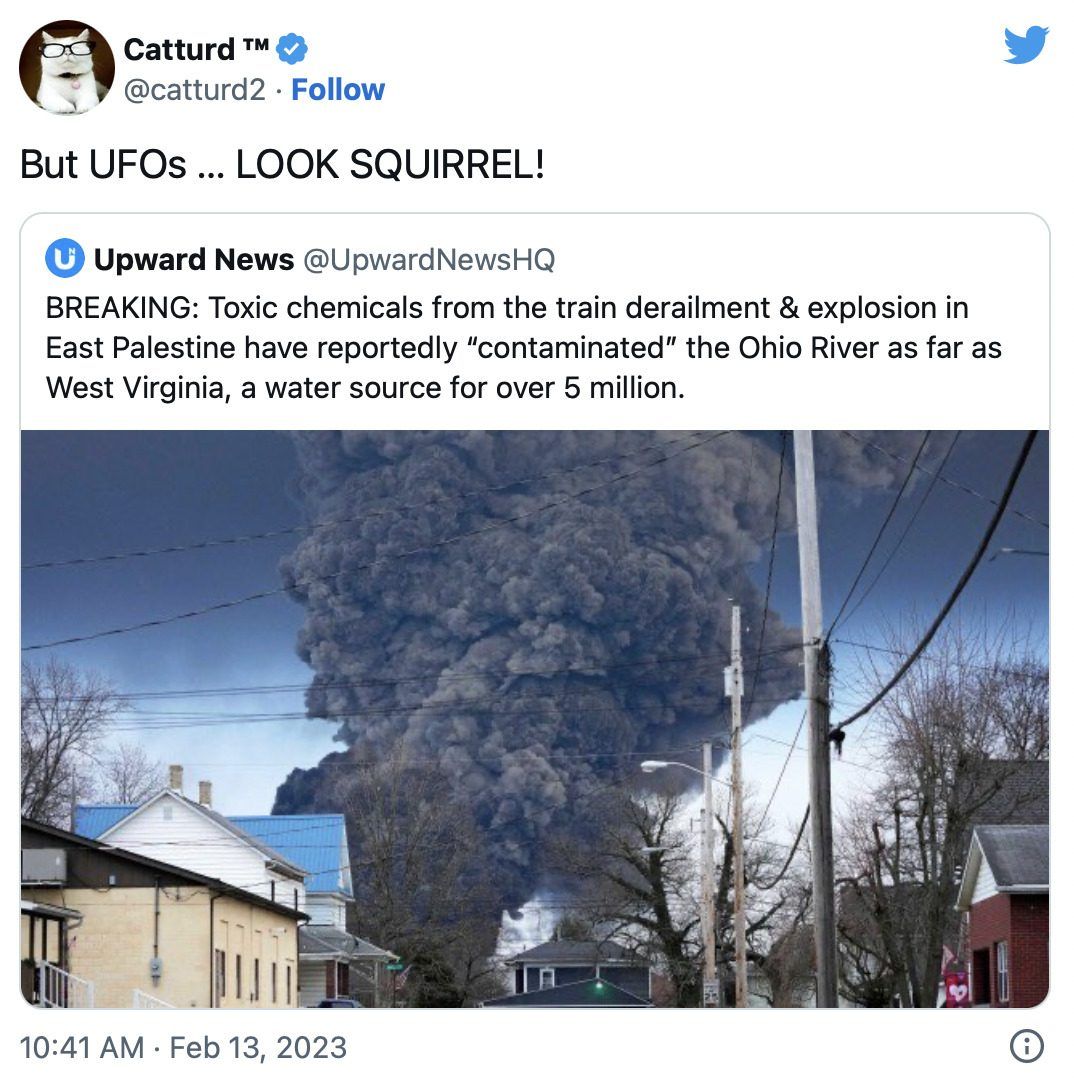Follow the @catturd2 account

(338, 90)
